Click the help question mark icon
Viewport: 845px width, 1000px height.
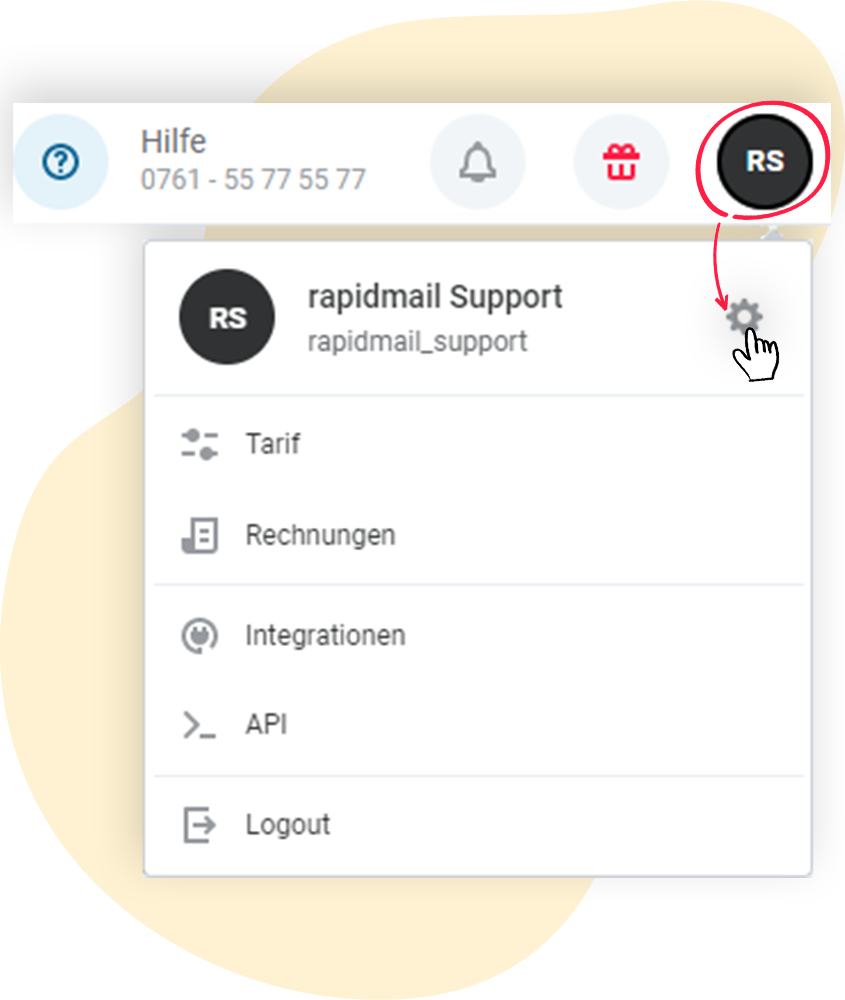(61, 162)
